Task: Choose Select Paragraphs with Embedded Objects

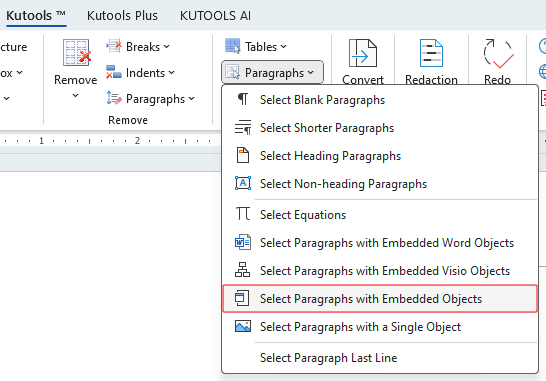Action: point(380,298)
